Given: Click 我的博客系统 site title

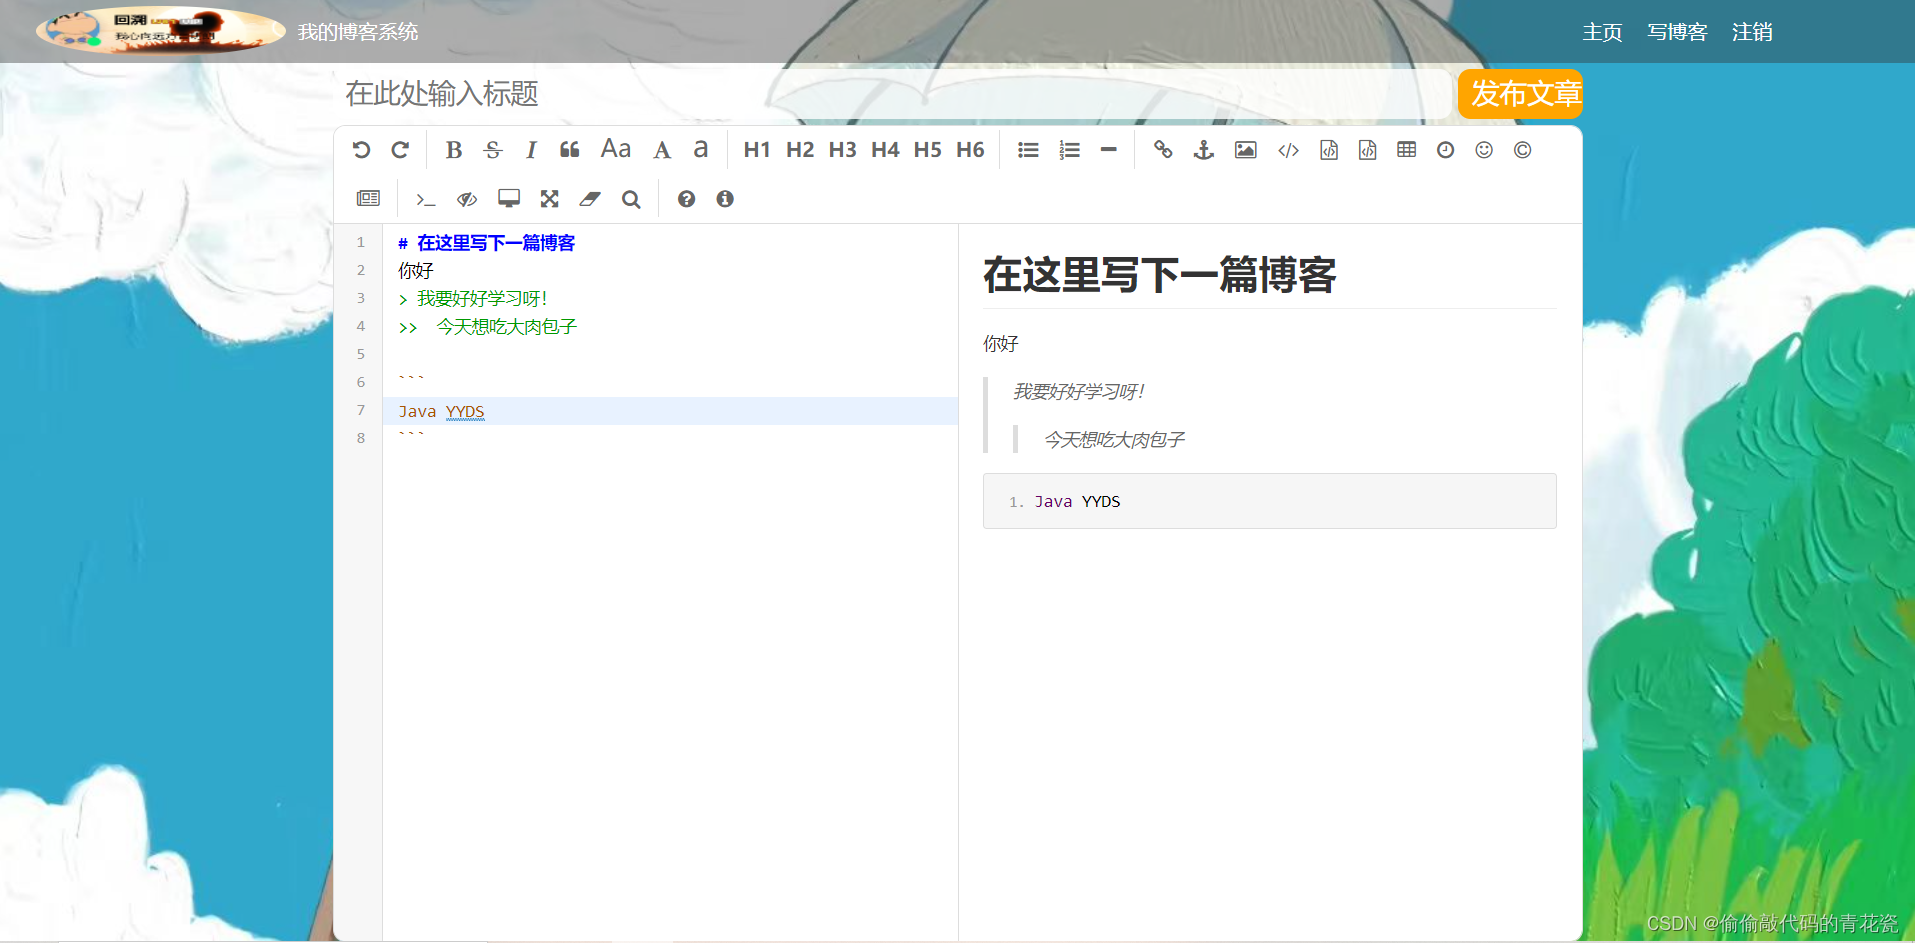Looking at the screenshot, I should [x=358, y=32].
